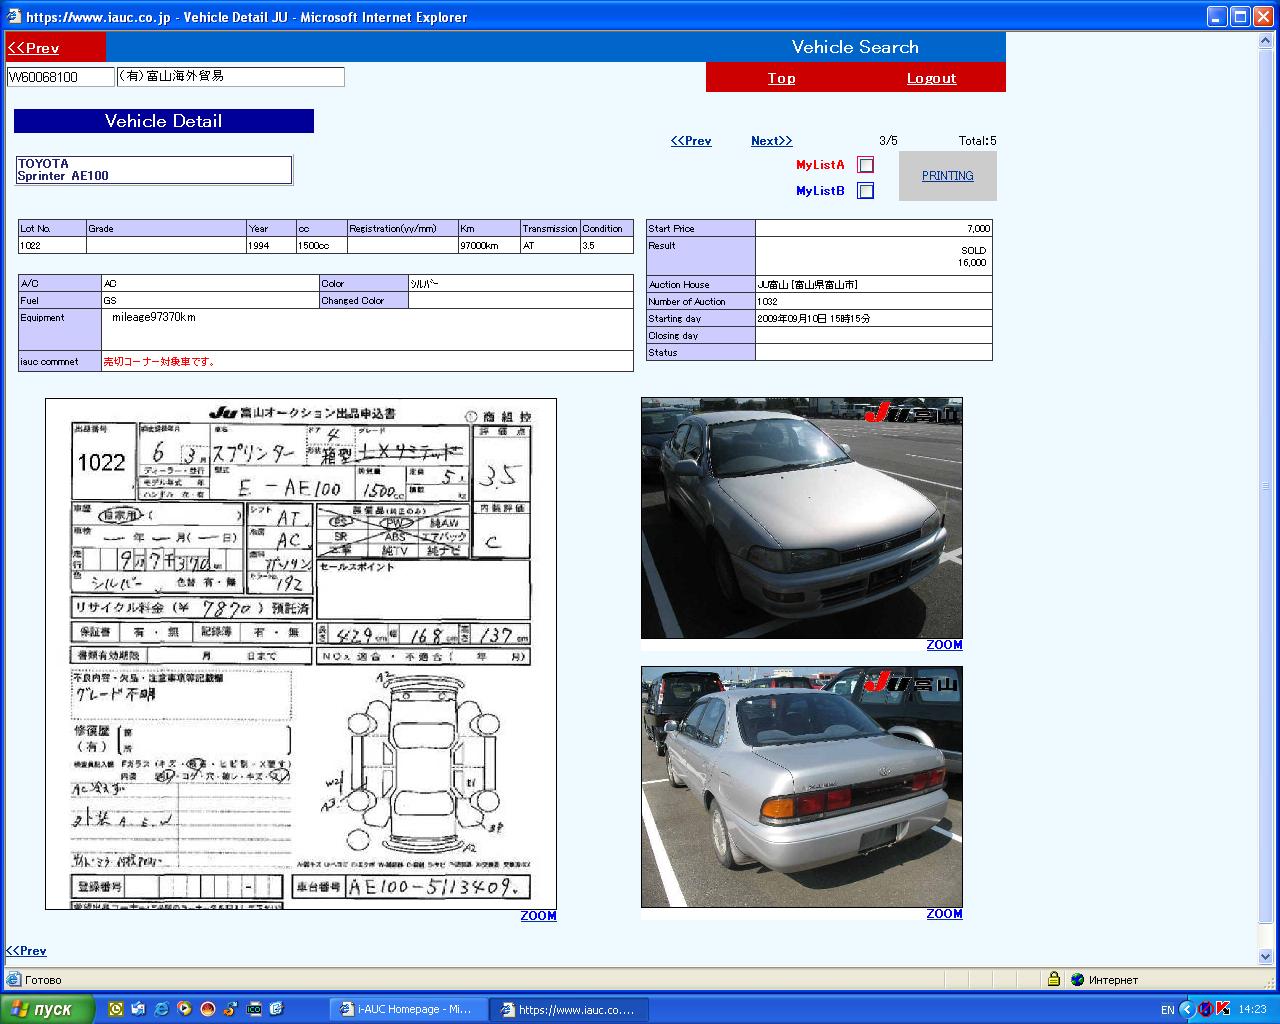
Task: Click the W60068100 ID field
Action: 61,77
